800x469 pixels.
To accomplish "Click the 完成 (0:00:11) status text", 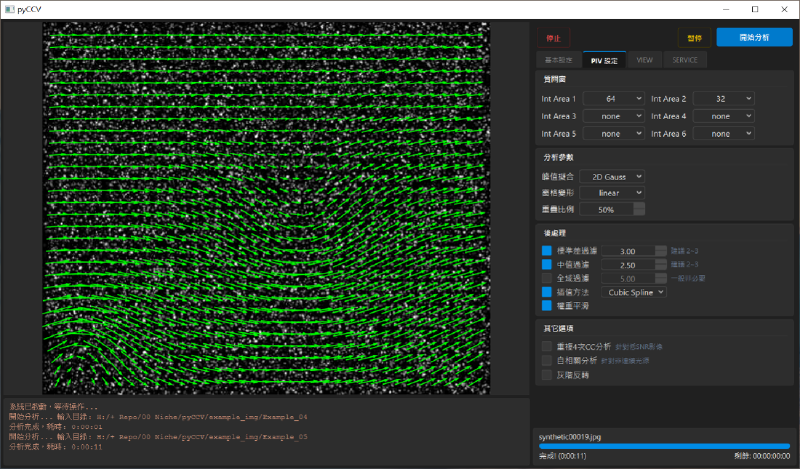I will coord(563,456).
